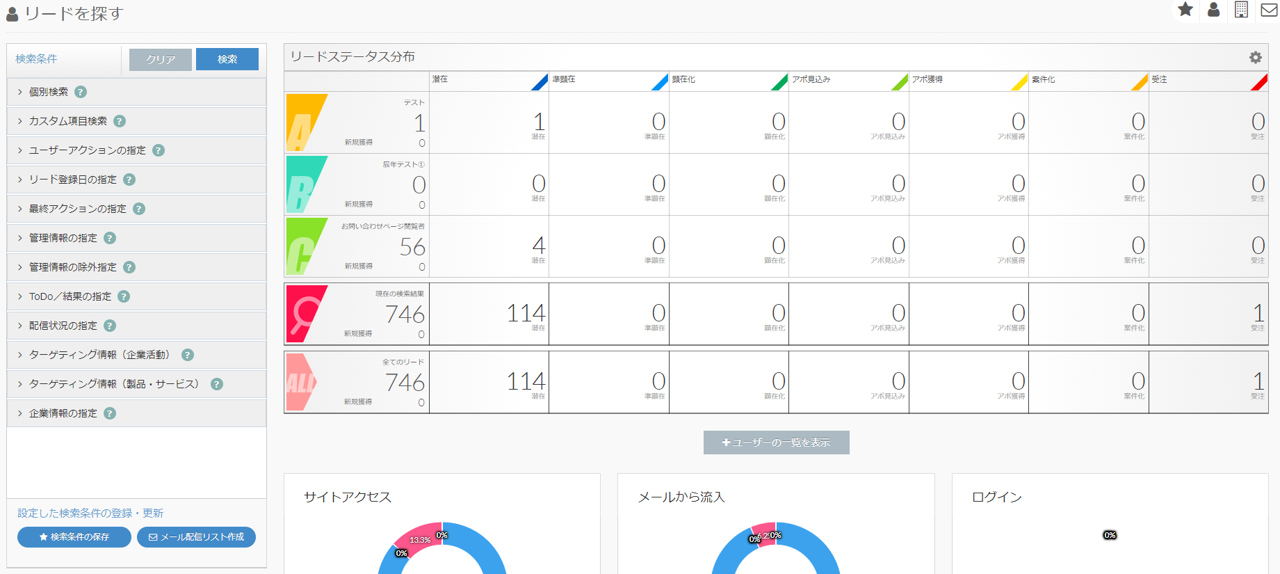Screen dimensions: 1280x574
Task: Click 検索条件の保存 button
Action: [74, 537]
